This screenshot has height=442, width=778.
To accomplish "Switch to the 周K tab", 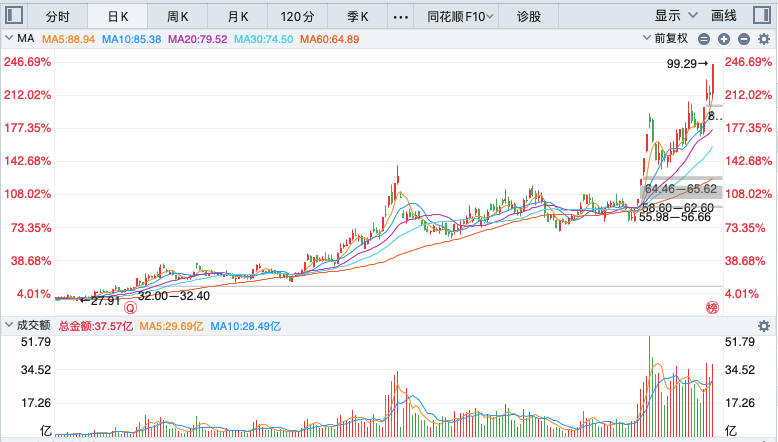I will point(178,17).
